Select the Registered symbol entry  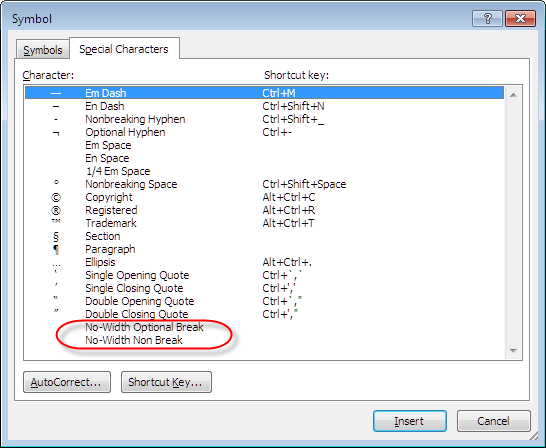[x=264, y=210]
